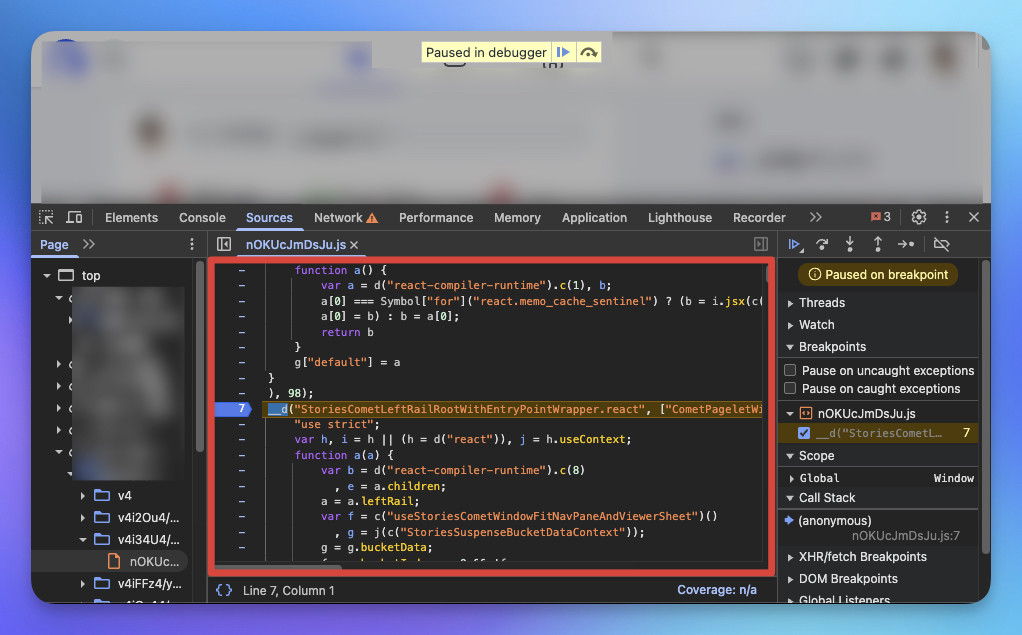This screenshot has width=1022, height=635.
Task: Enable Pause on uncaught exceptions
Action: pos(790,370)
